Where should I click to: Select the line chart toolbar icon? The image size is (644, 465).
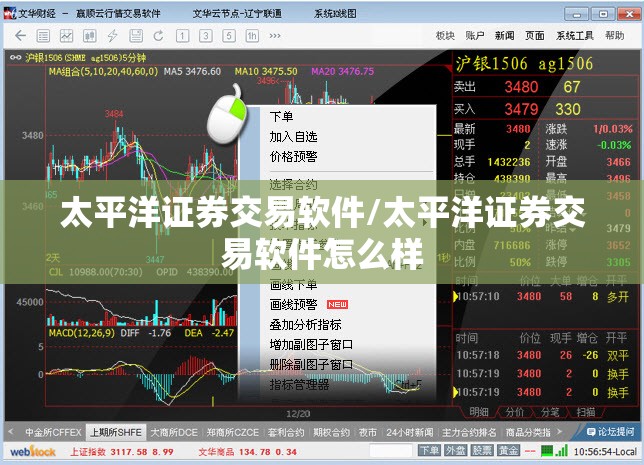tap(67, 36)
